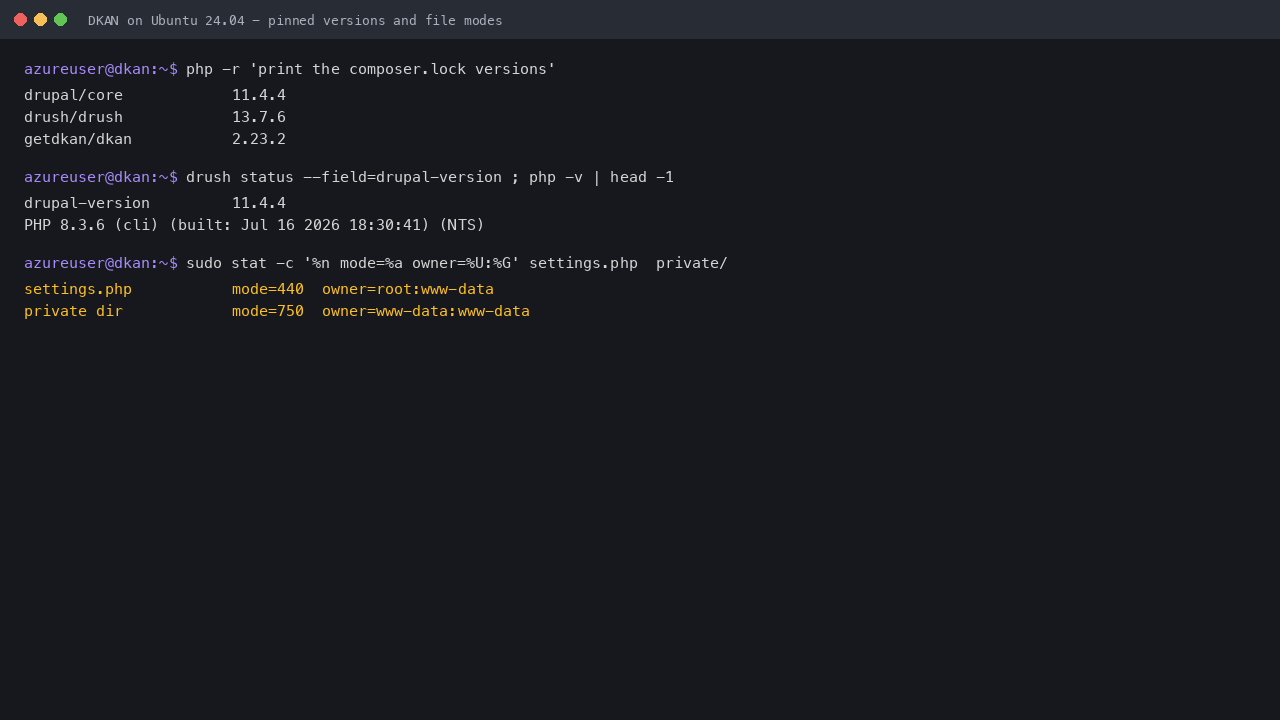Image resolution: width=1280 pixels, height=720 pixels.
Task: Click 'private/' argument in the stat command
Action: [692, 263]
